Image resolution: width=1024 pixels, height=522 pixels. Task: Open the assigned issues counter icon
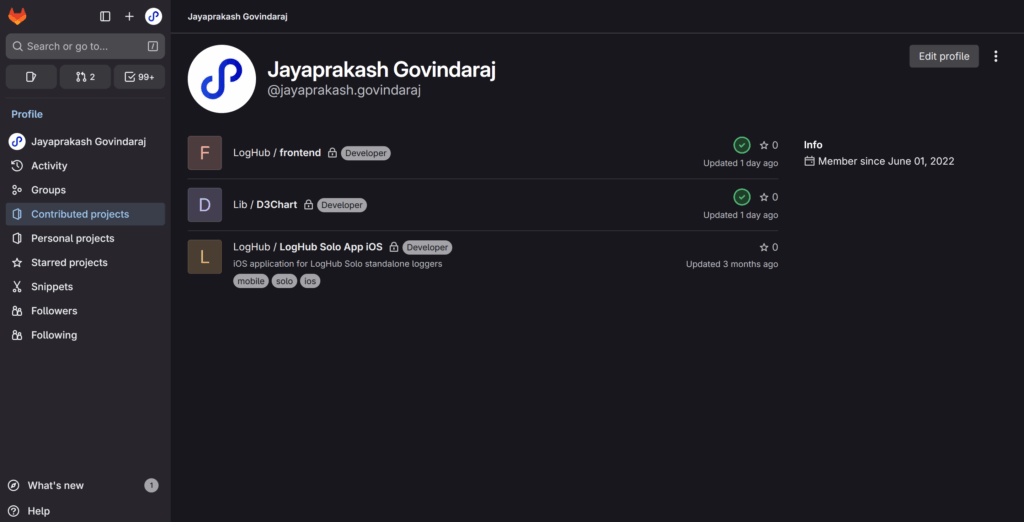pyautogui.click(x=31, y=77)
